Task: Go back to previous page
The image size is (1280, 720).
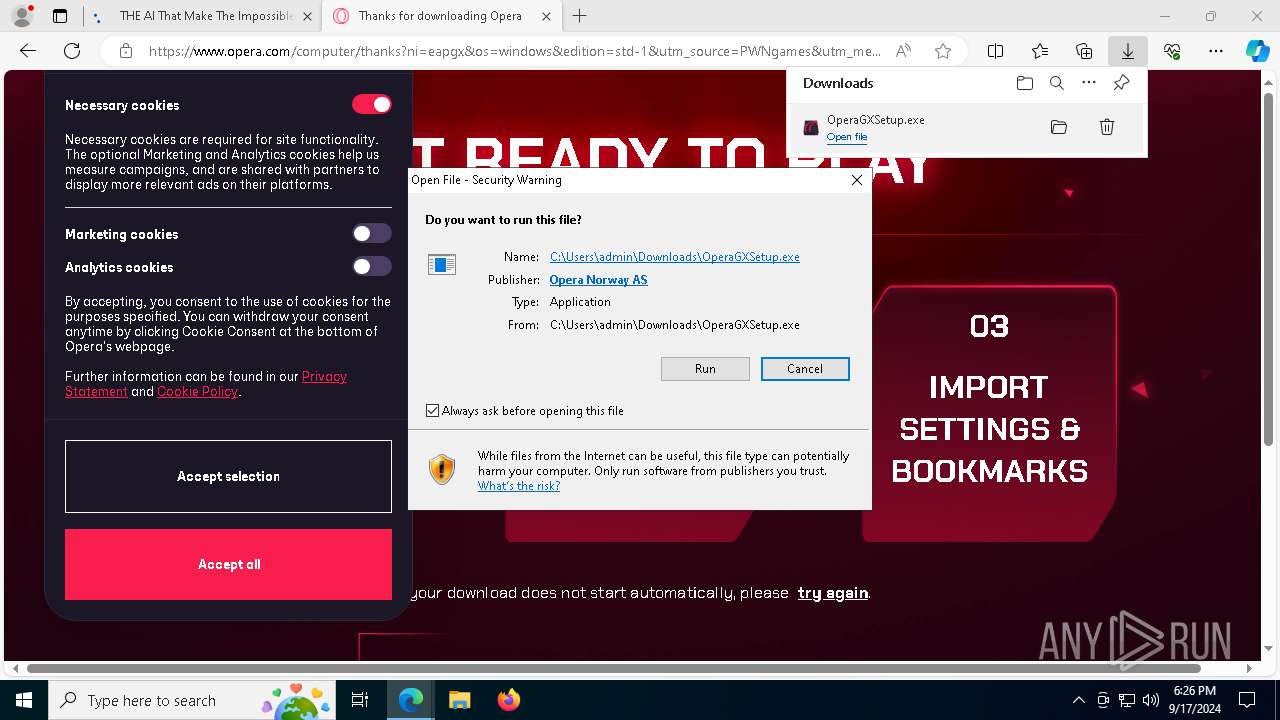Action: point(28,51)
